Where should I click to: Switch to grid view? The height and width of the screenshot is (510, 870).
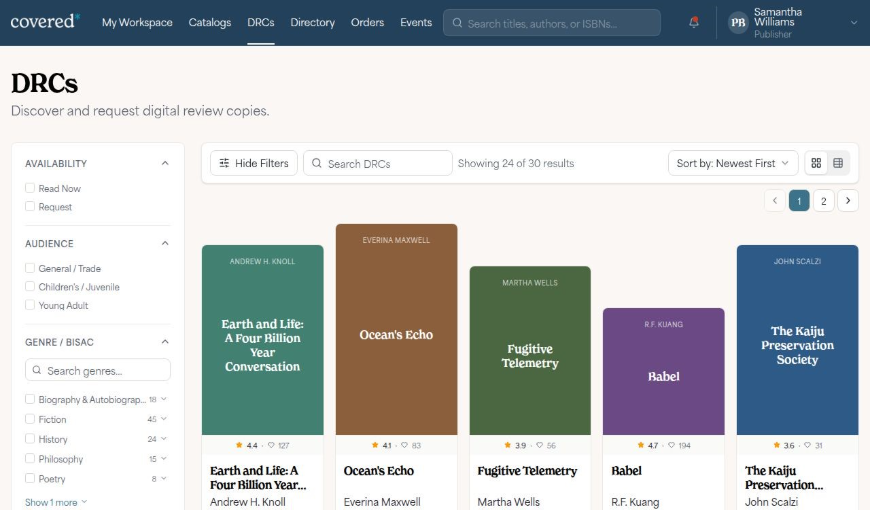coord(816,163)
